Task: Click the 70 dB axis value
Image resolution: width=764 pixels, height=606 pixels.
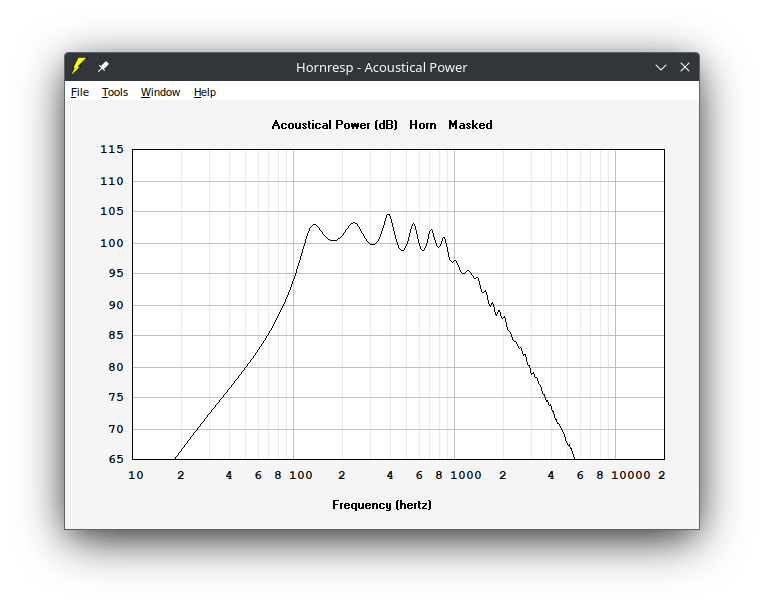Action: point(116,429)
